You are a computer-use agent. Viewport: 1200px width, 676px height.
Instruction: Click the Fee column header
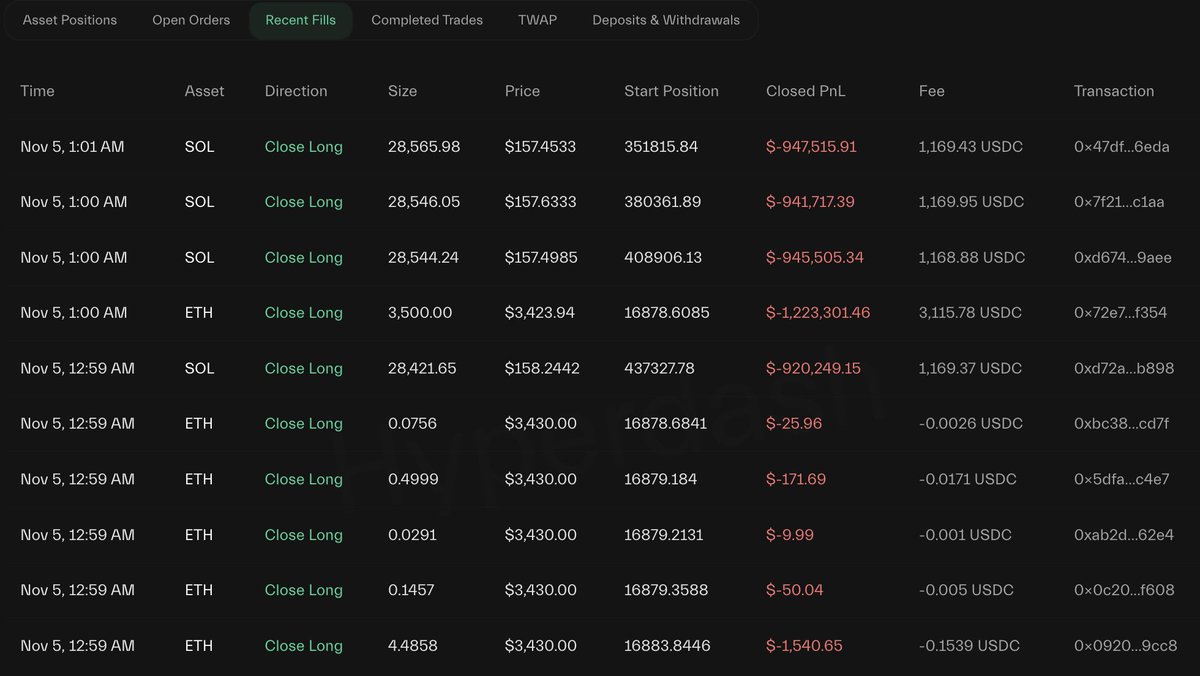click(x=931, y=91)
